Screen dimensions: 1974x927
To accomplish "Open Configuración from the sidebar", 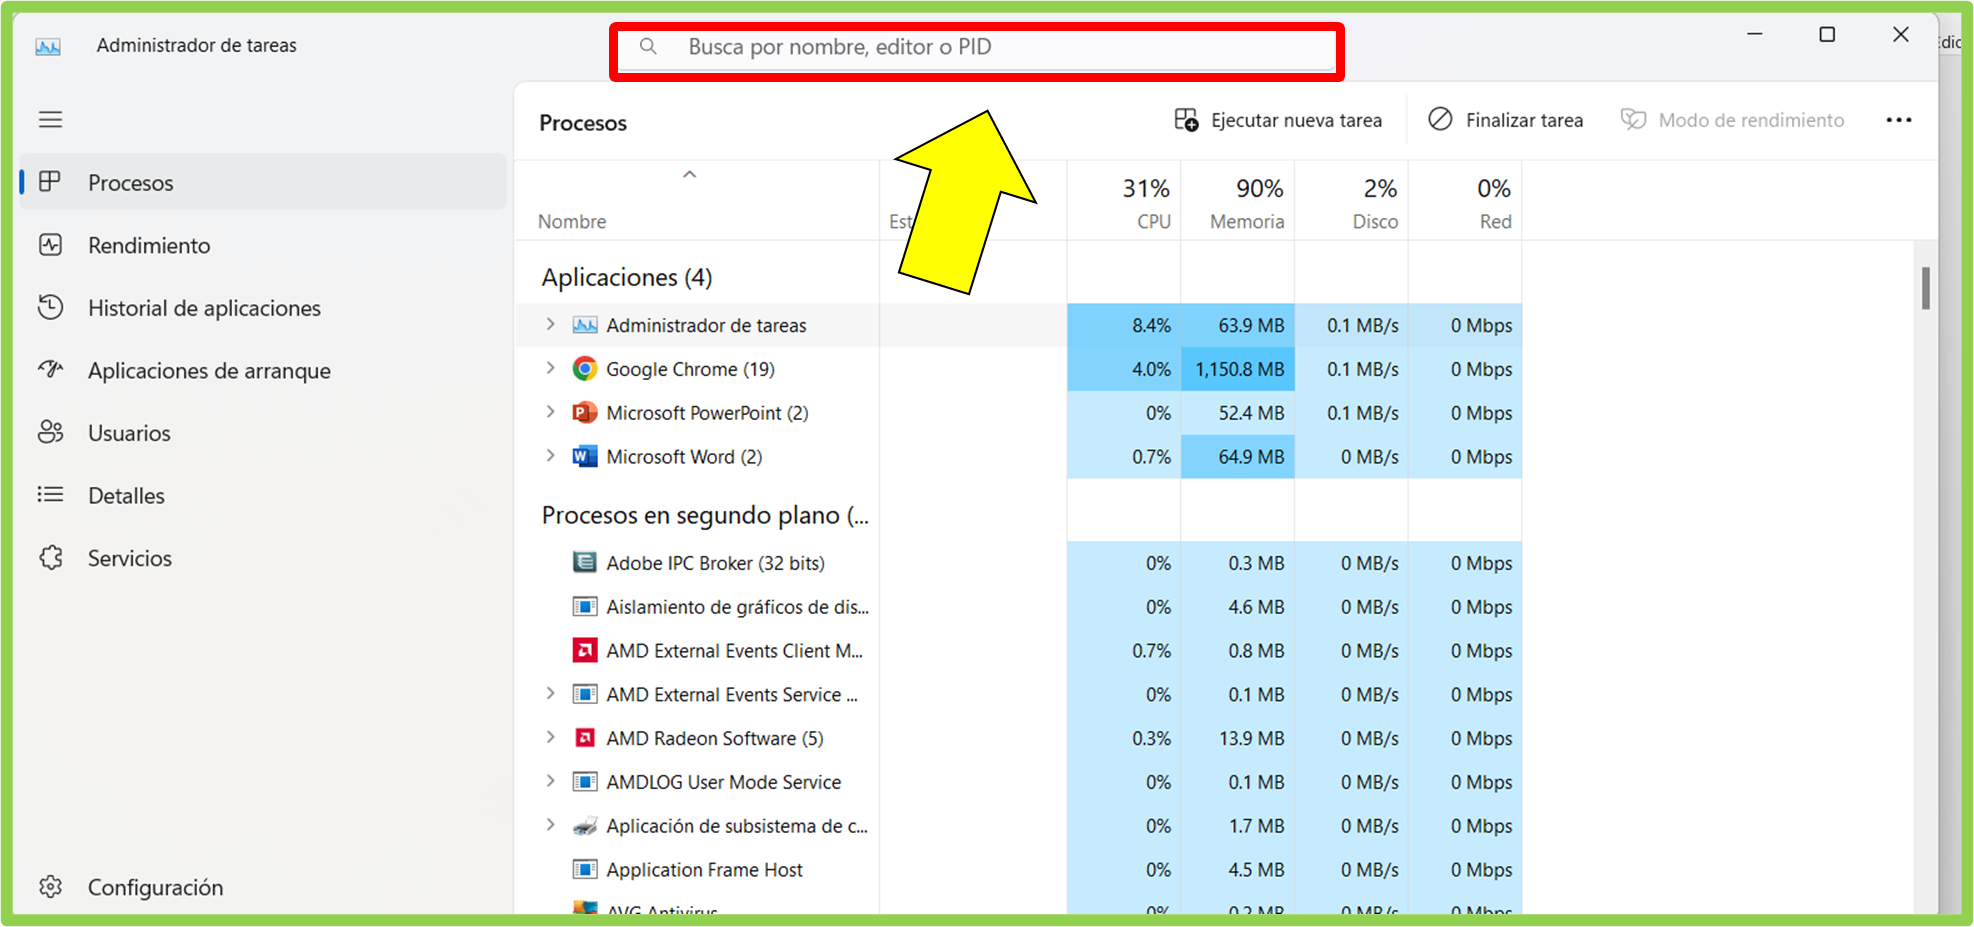I will 51,886.
